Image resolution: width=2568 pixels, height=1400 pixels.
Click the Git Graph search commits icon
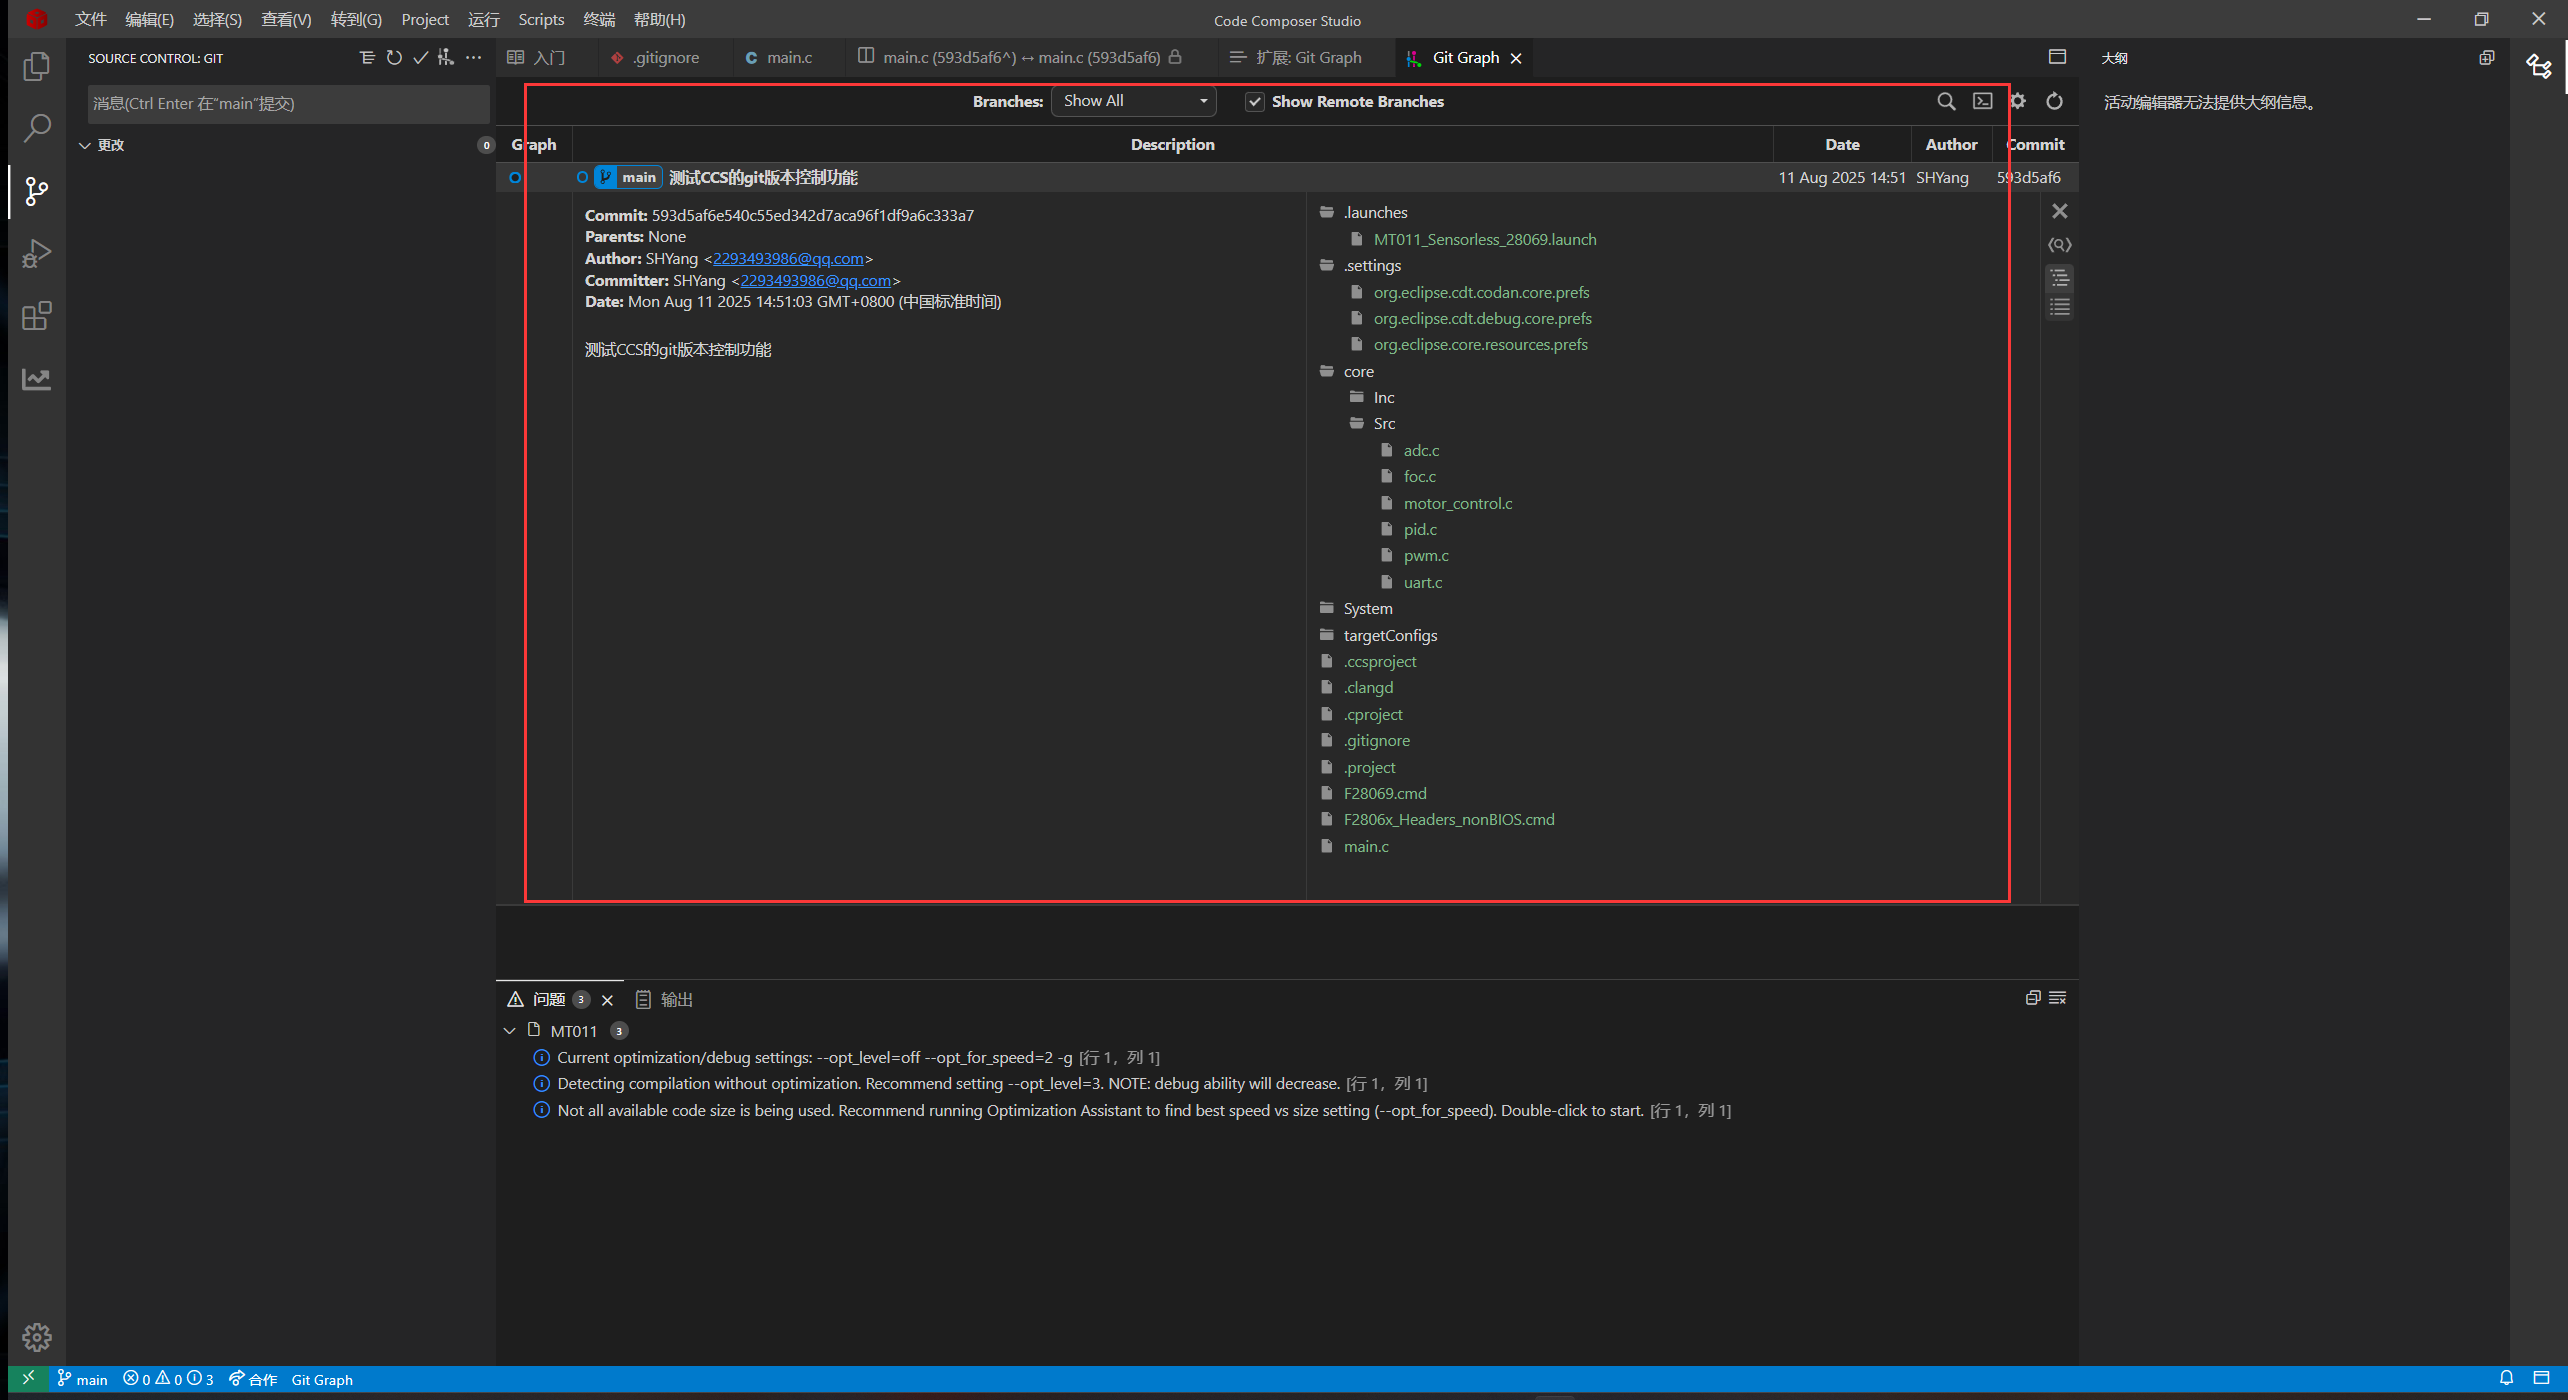click(1946, 101)
